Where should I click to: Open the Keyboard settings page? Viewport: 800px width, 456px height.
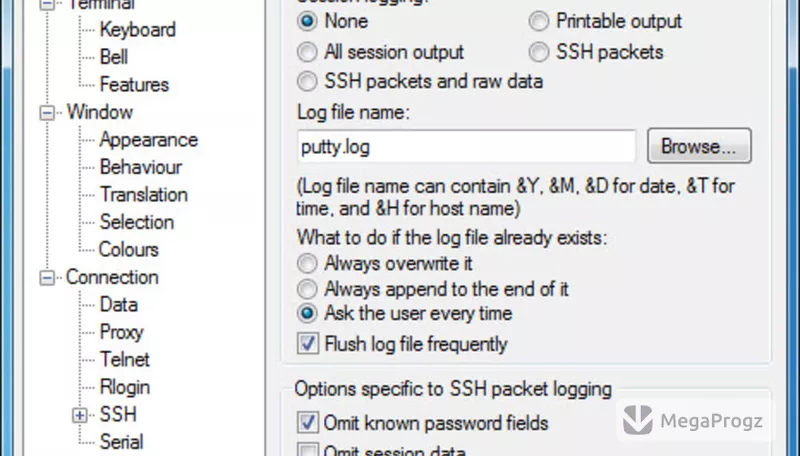click(x=138, y=30)
